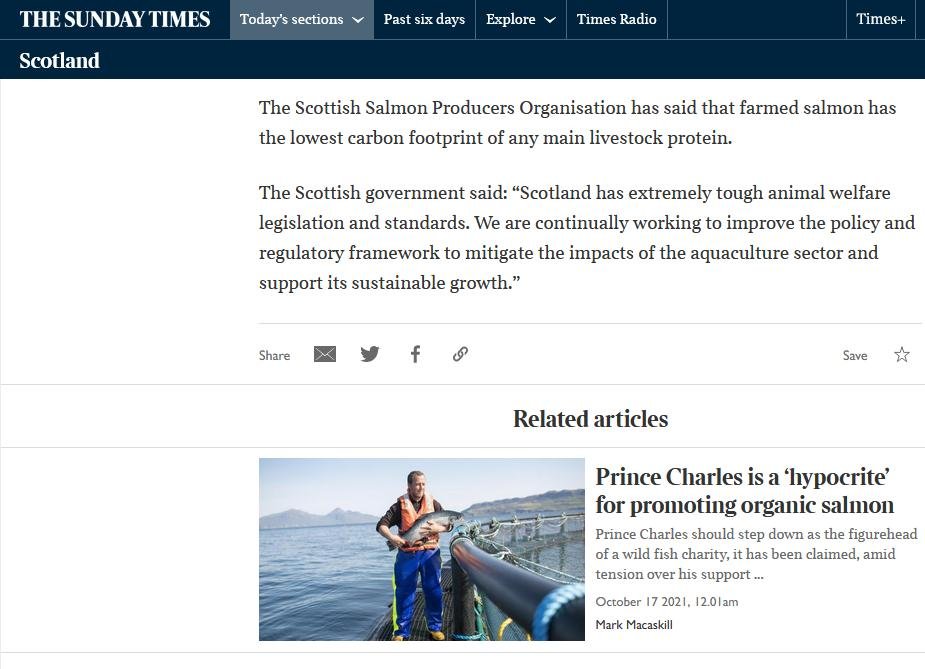Screen dimensions: 925x669
Task: Open the Times+ menu item
Action: click(x=880, y=19)
